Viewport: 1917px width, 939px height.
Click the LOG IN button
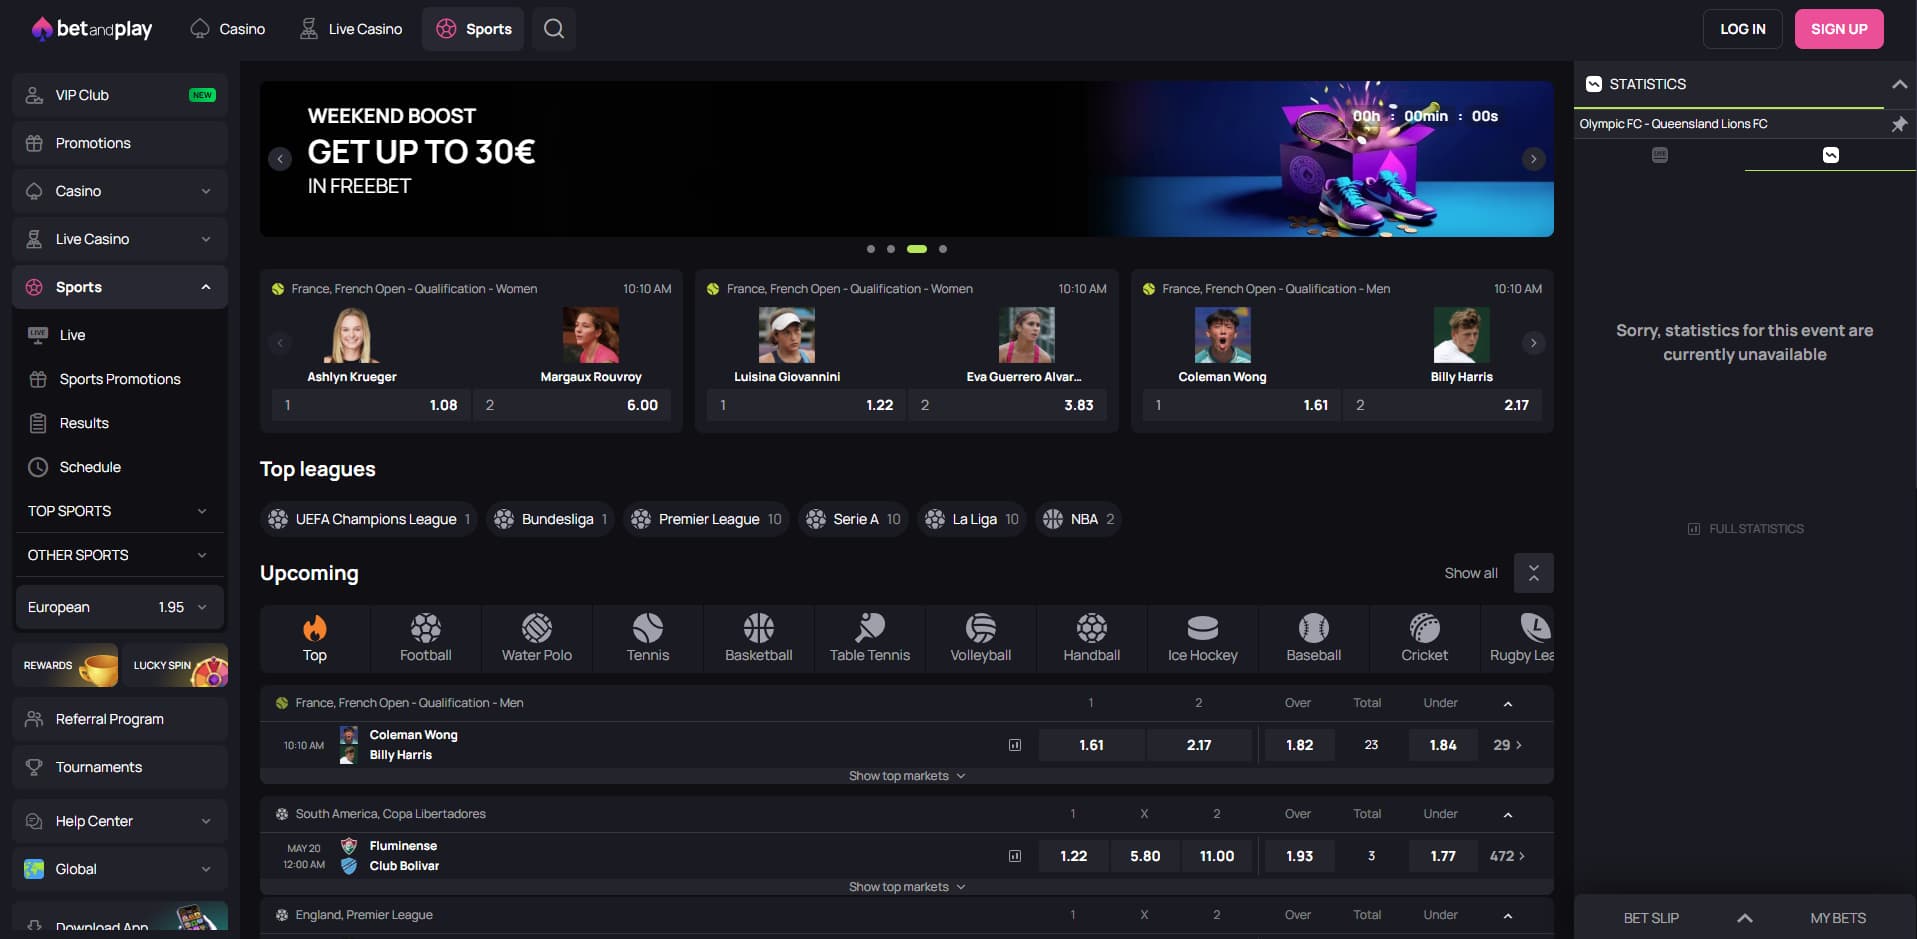[1742, 29]
